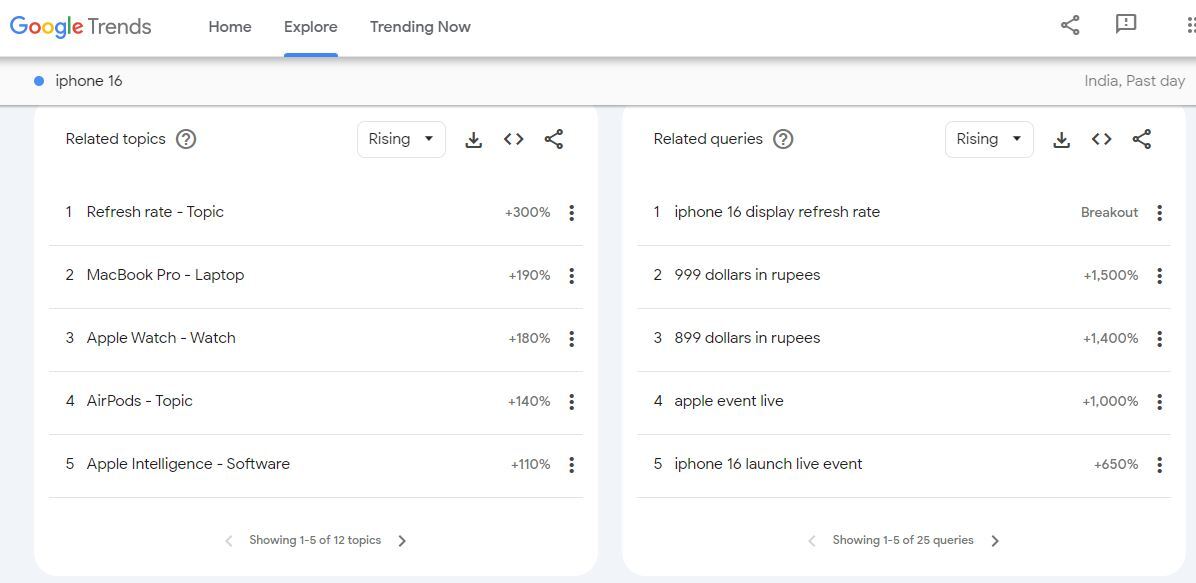Download Related queries data as CSV
1196x583 pixels.
(x=1062, y=140)
